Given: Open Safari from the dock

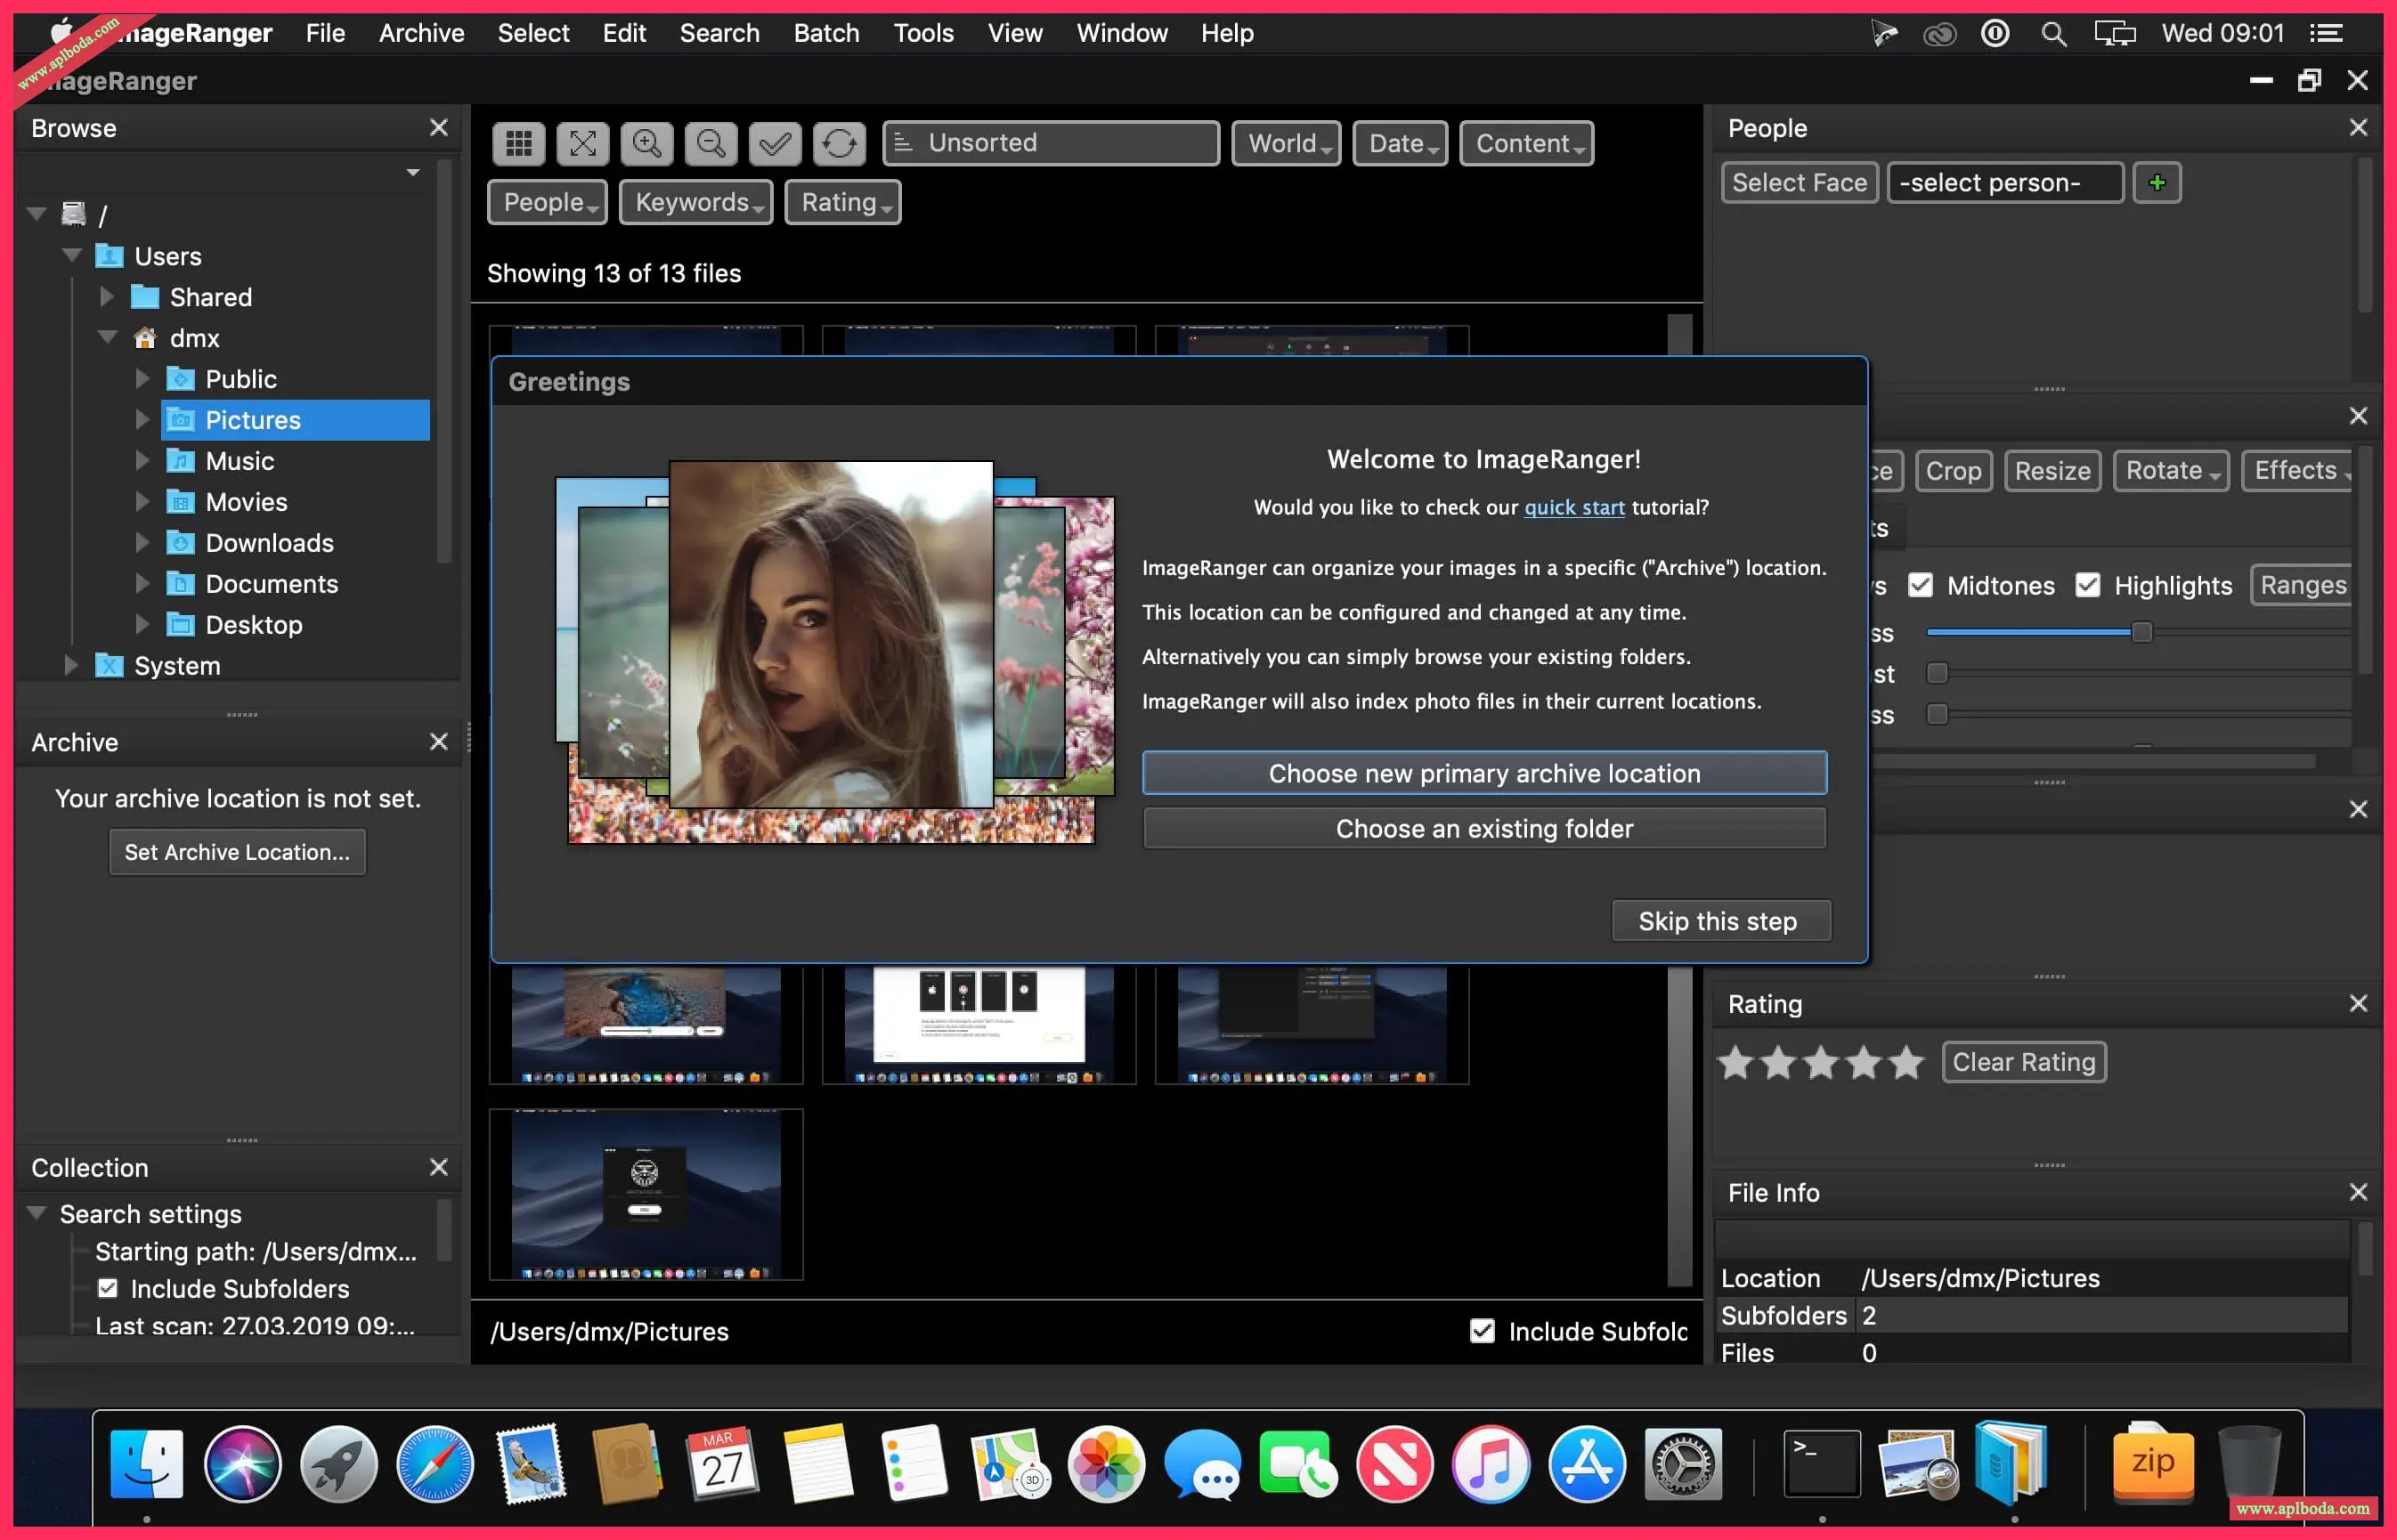Looking at the screenshot, I should coord(434,1465).
